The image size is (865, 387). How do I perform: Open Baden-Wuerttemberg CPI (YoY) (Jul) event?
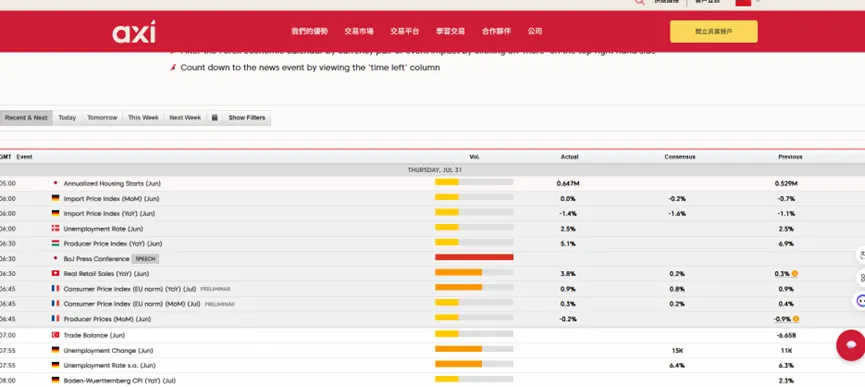(x=120, y=380)
